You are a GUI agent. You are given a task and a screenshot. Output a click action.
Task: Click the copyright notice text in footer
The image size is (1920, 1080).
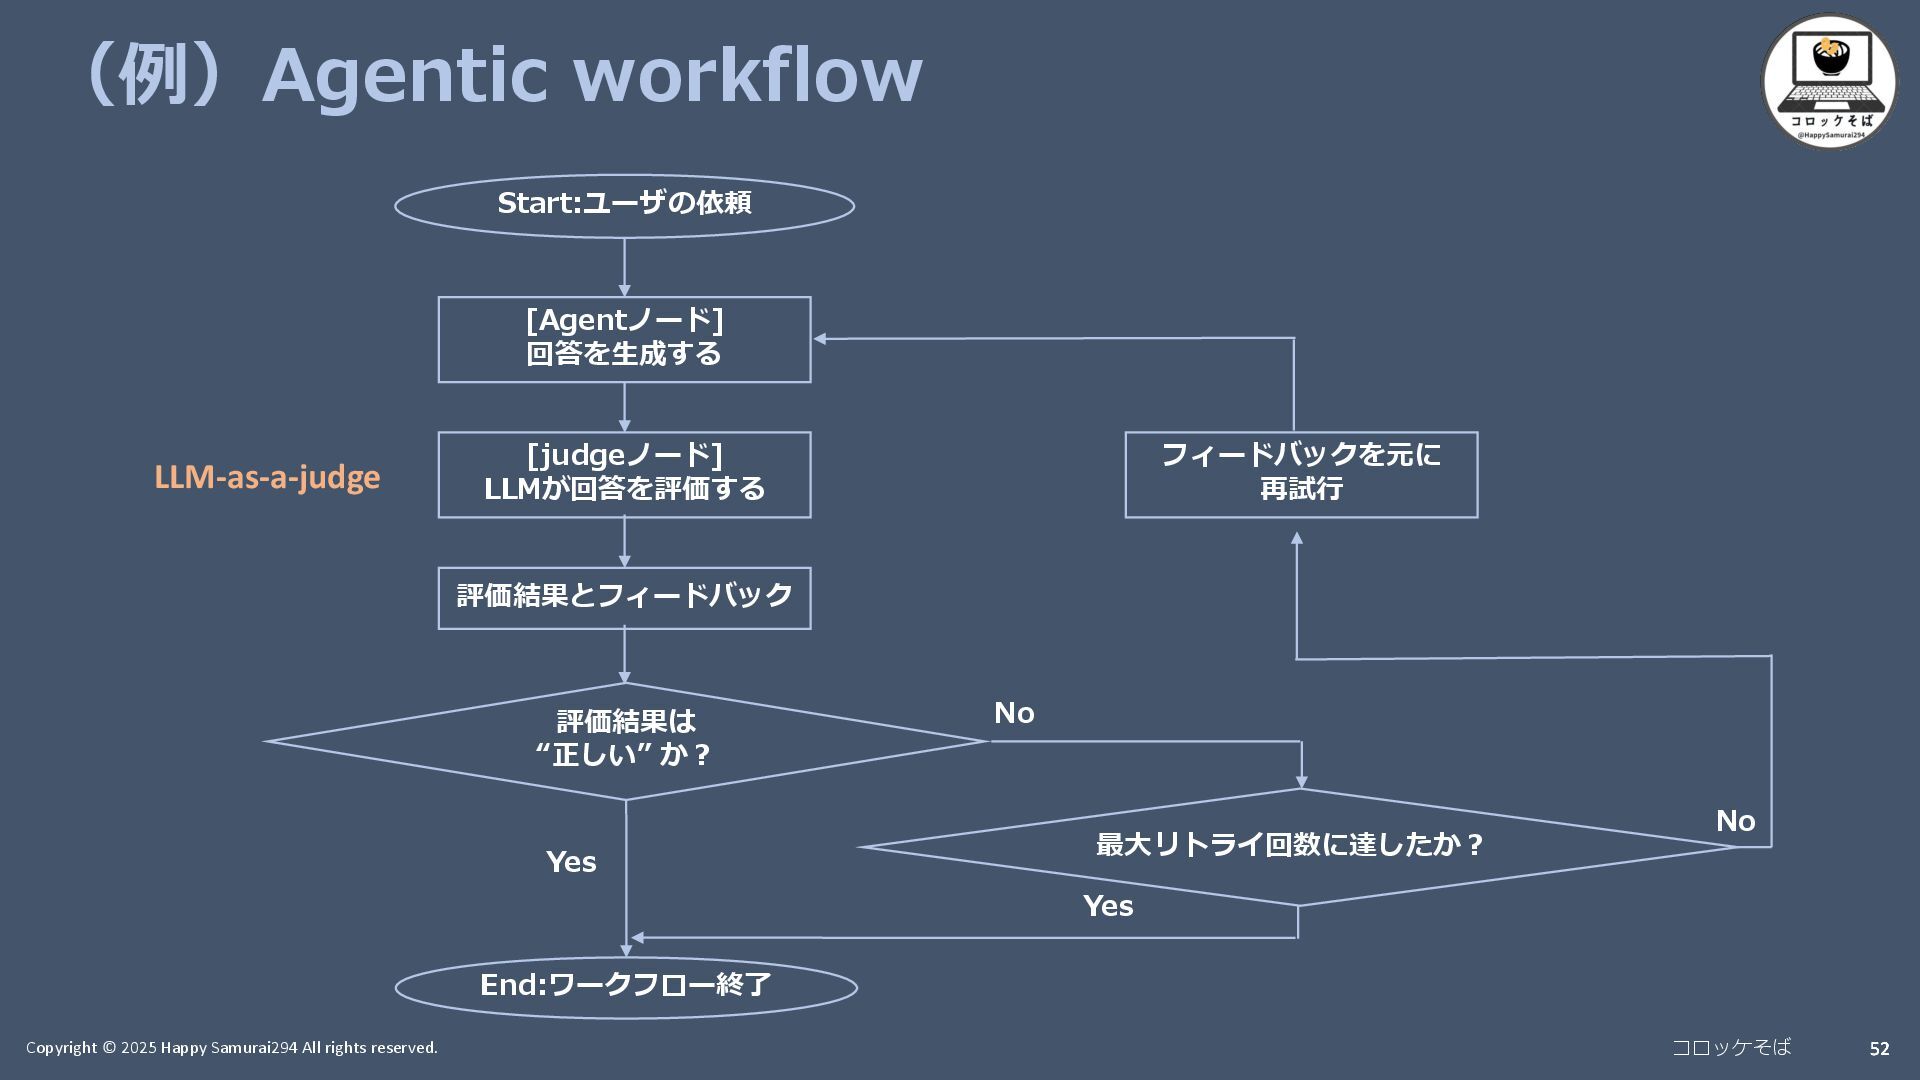[231, 1048]
